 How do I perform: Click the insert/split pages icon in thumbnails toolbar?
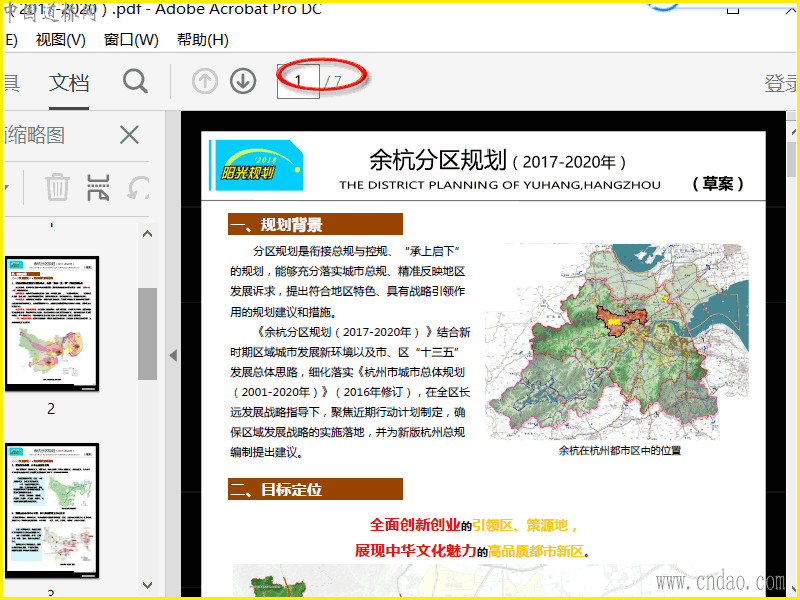(x=98, y=187)
